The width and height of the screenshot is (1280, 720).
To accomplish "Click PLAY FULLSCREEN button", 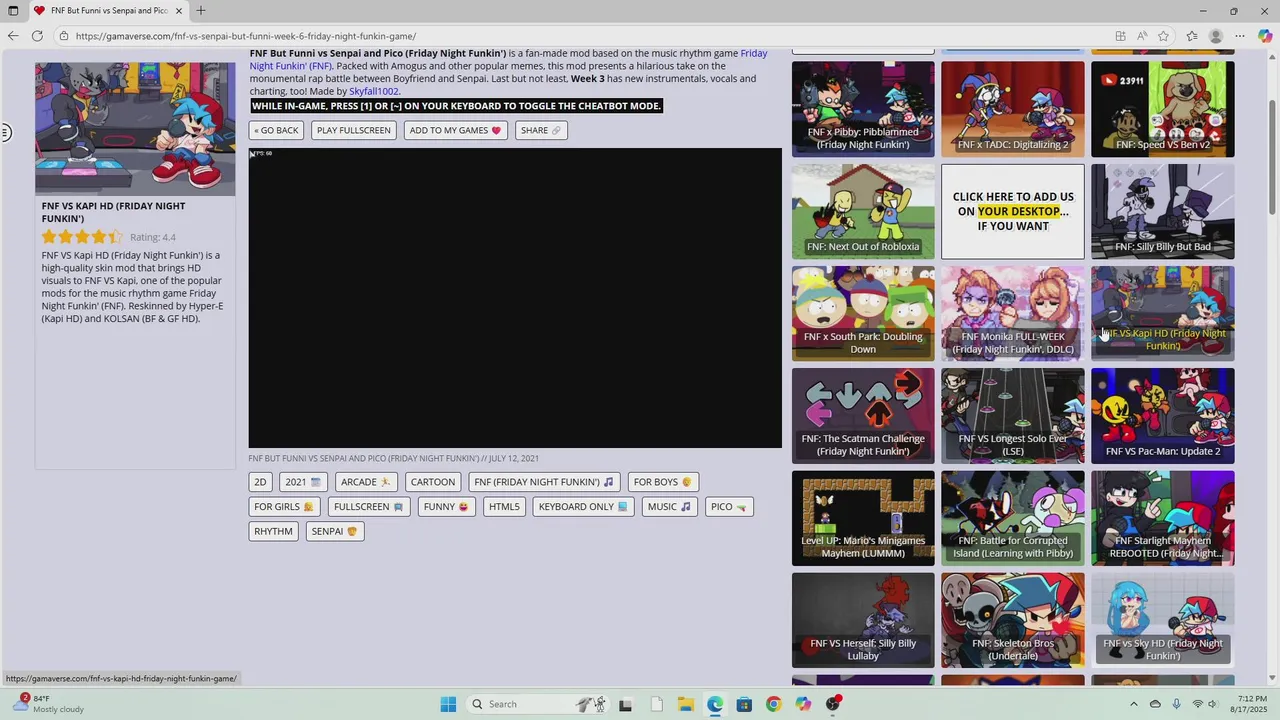I will (x=353, y=130).
